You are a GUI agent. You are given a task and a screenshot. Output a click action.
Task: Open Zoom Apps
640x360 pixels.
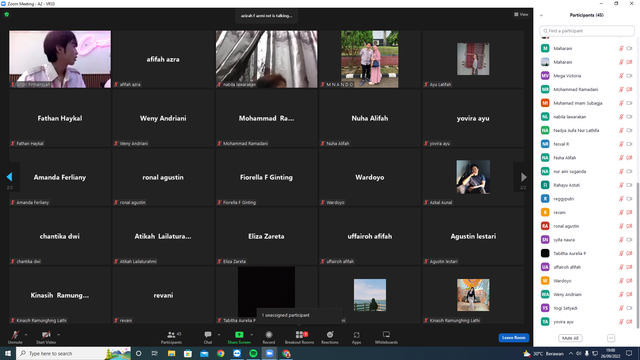pyautogui.click(x=356, y=337)
